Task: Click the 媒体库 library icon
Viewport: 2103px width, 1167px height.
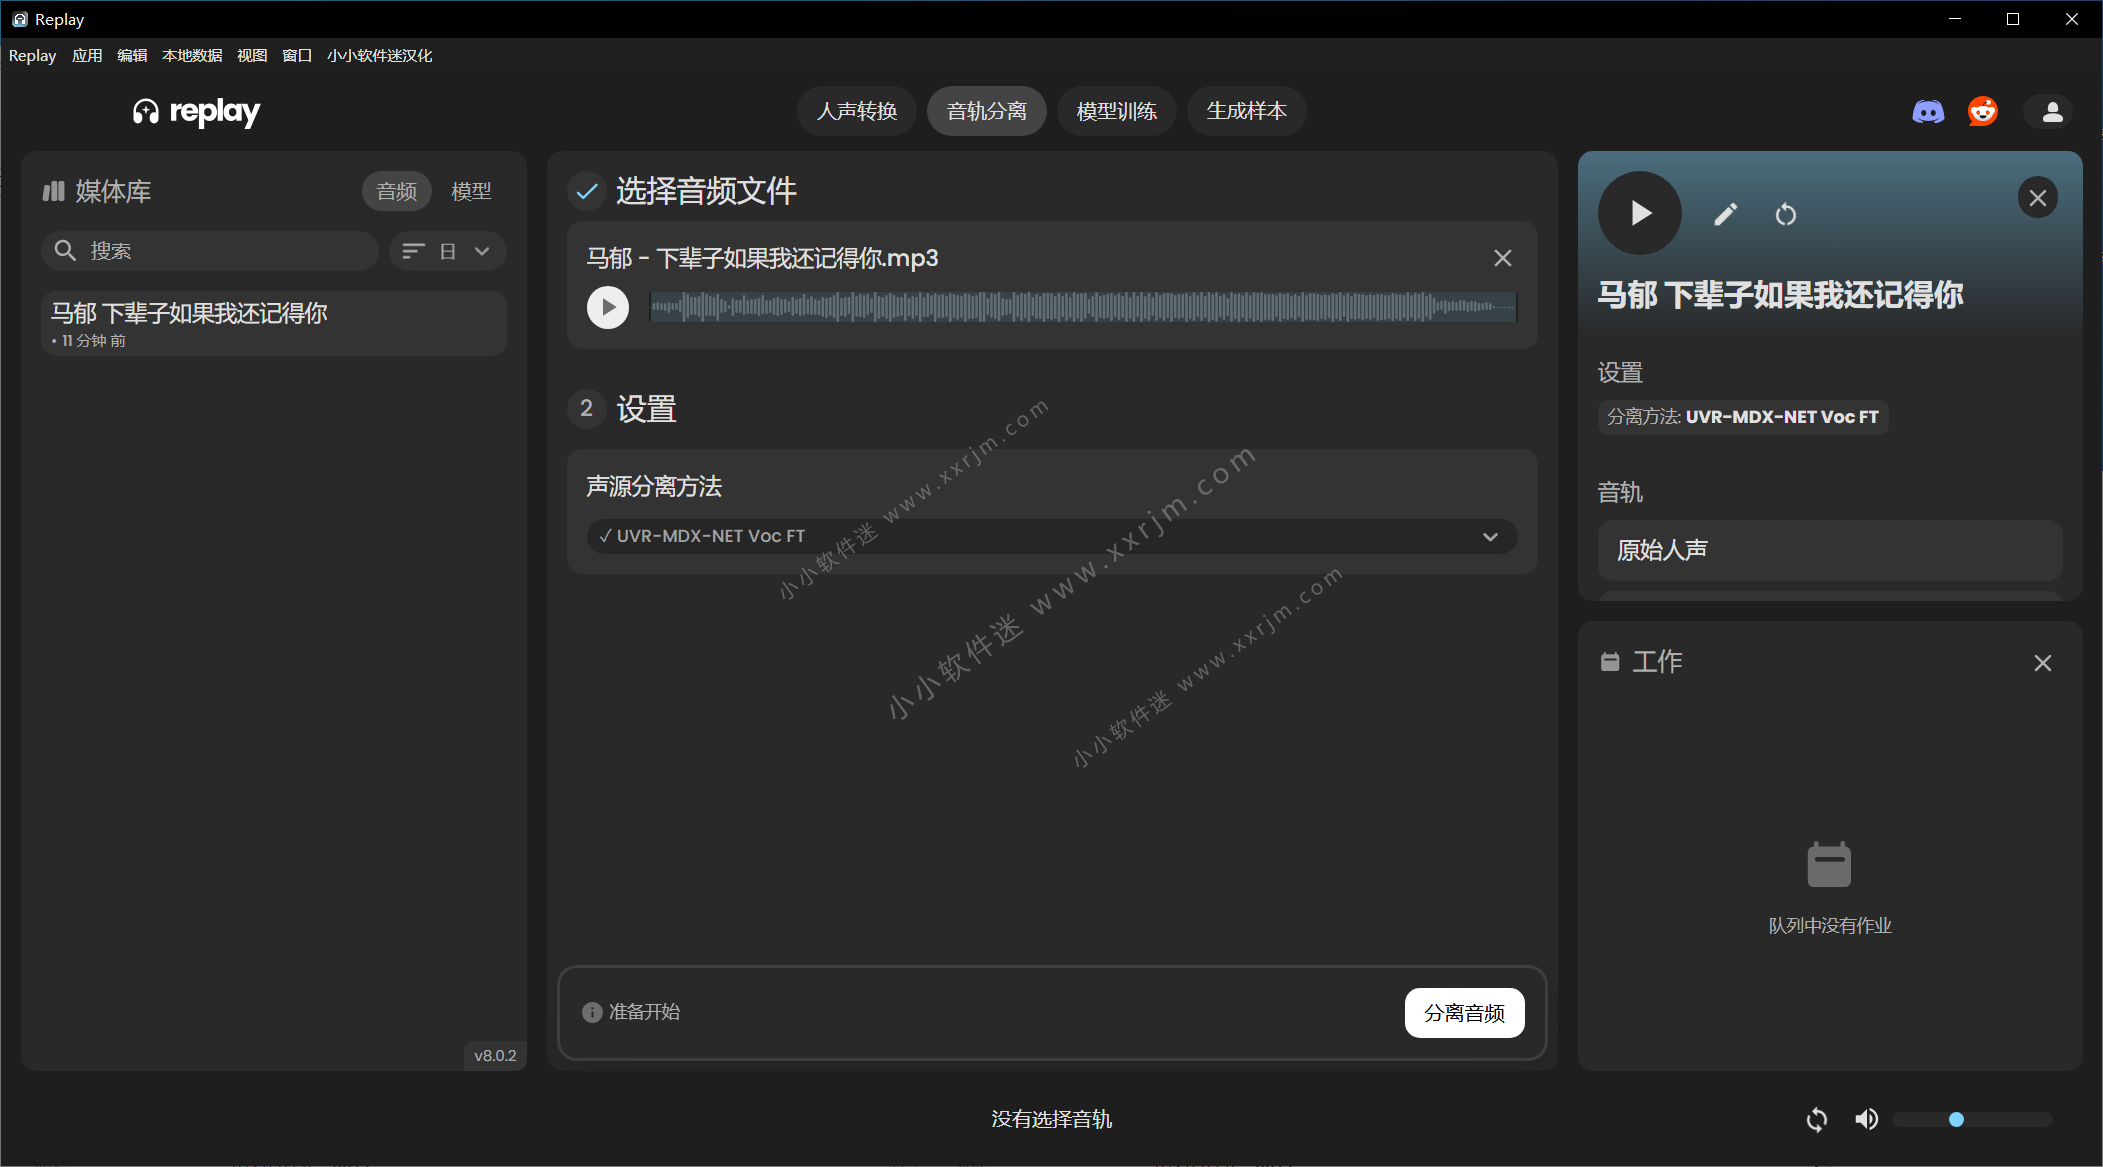Action: [x=54, y=191]
